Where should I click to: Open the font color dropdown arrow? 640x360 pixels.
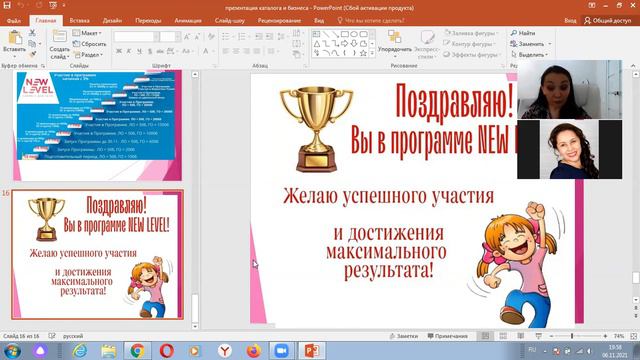point(213,51)
